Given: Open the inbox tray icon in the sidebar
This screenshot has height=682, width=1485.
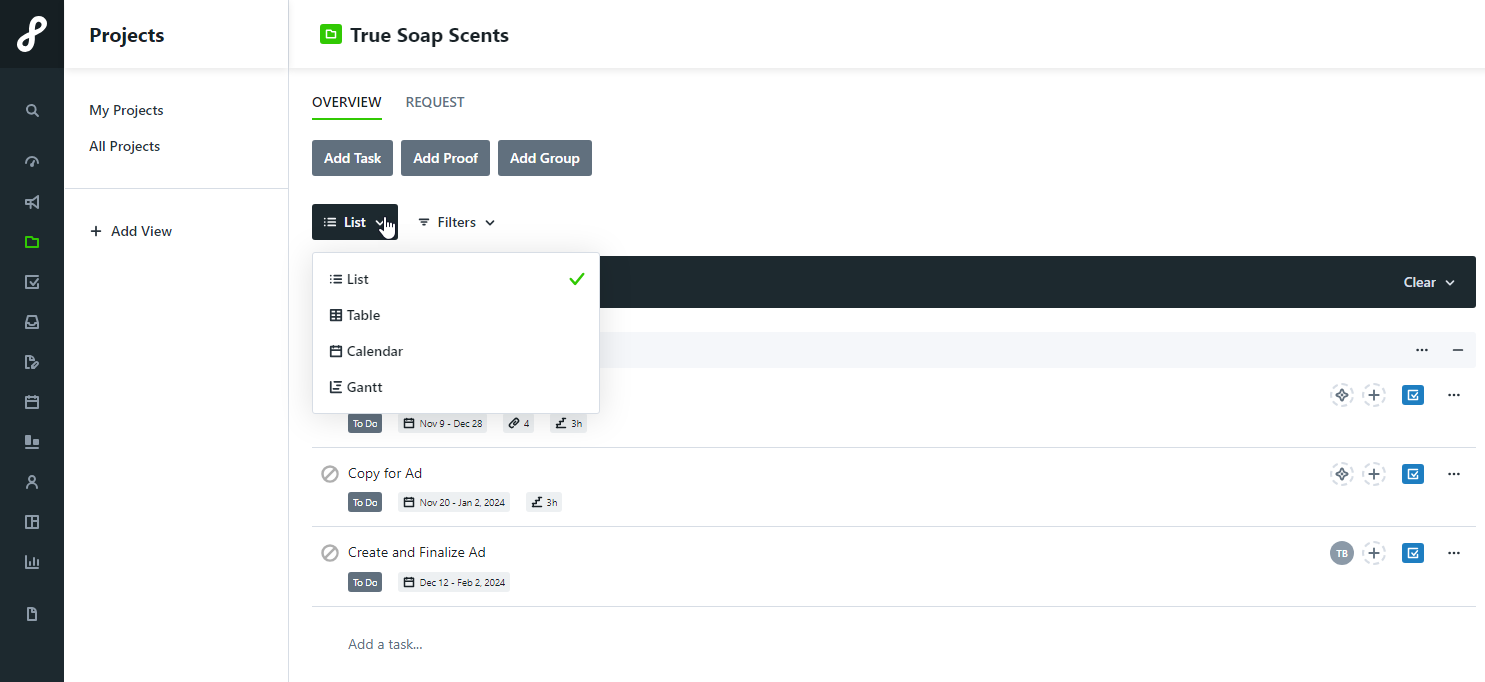Looking at the screenshot, I should (32, 322).
